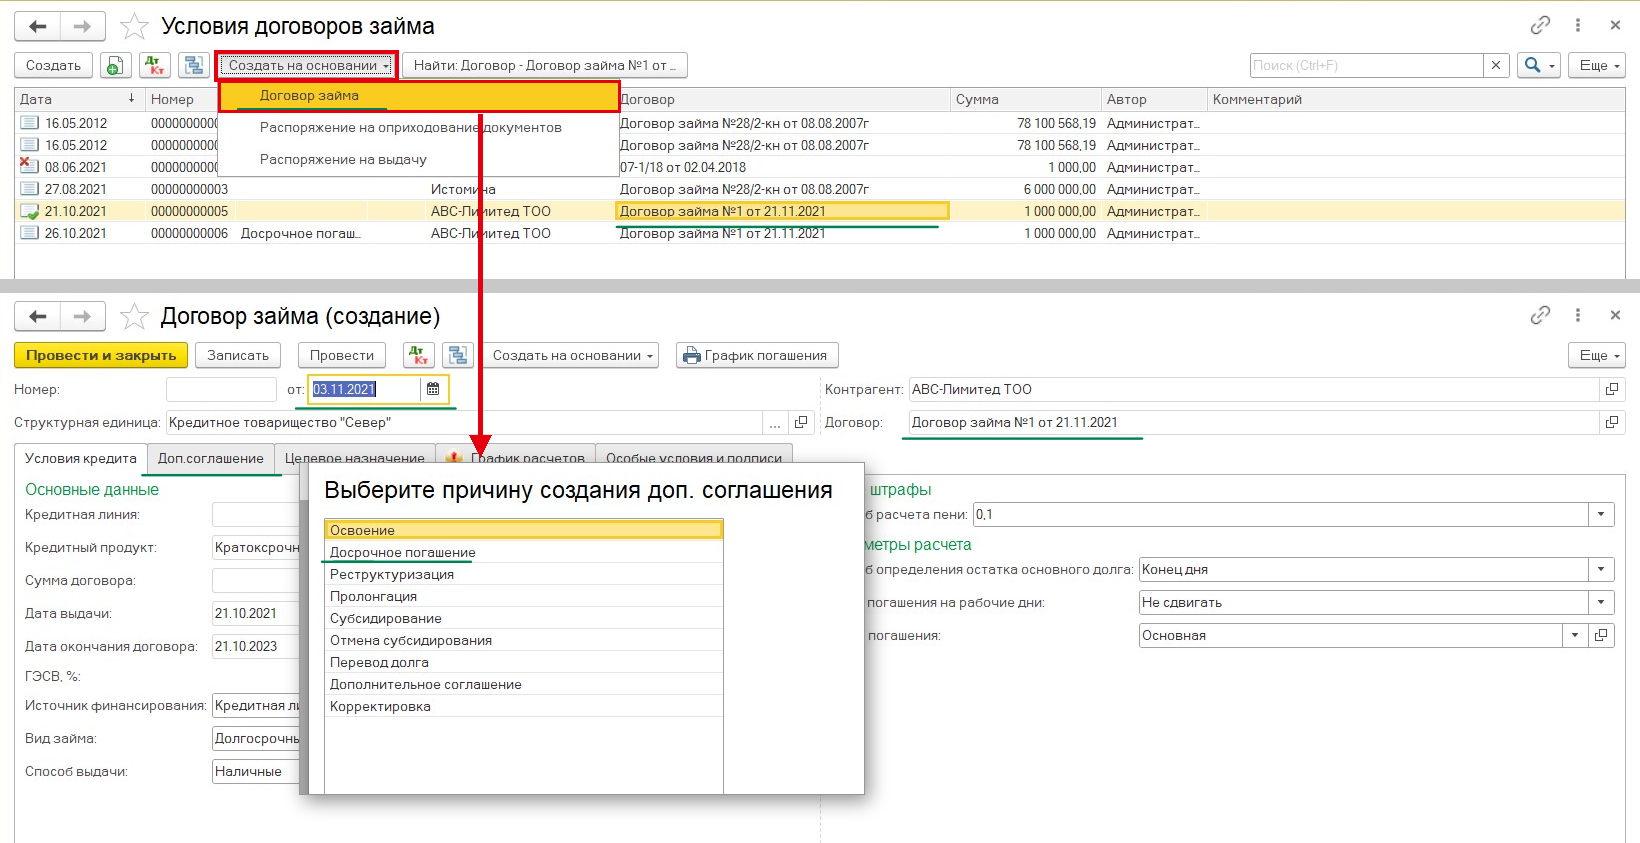
Task: Expand the 'Не сдвигать' dropdown
Action: [1601, 602]
